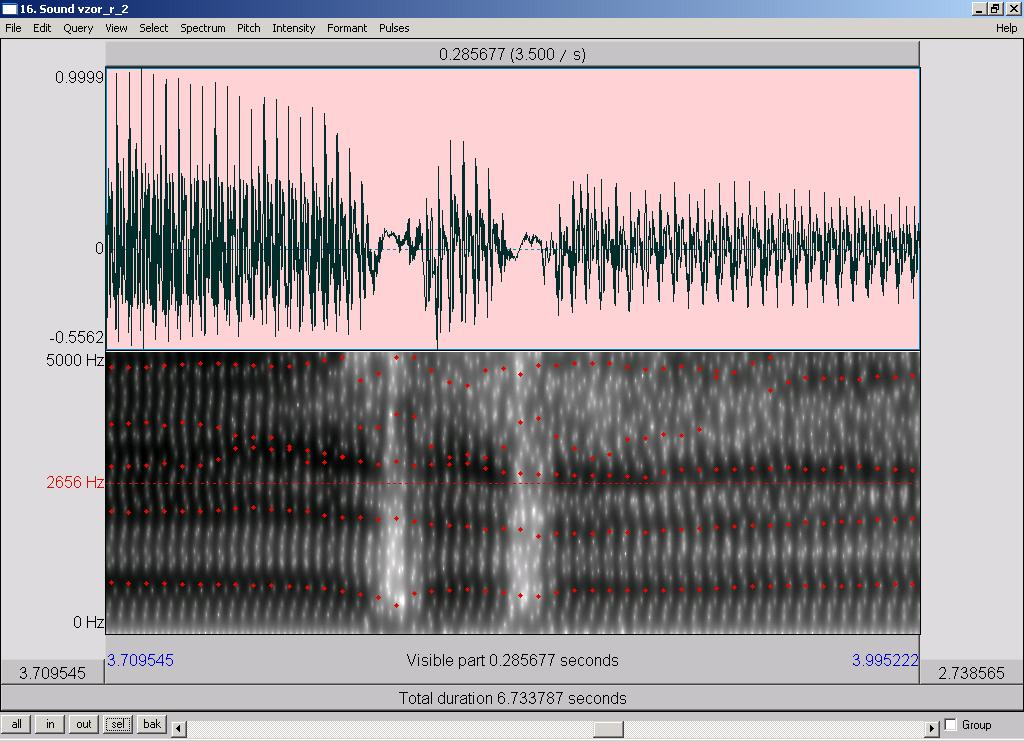This screenshot has width=1024, height=742.
Task: Open the Intensity menu
Action: [293, 28]
